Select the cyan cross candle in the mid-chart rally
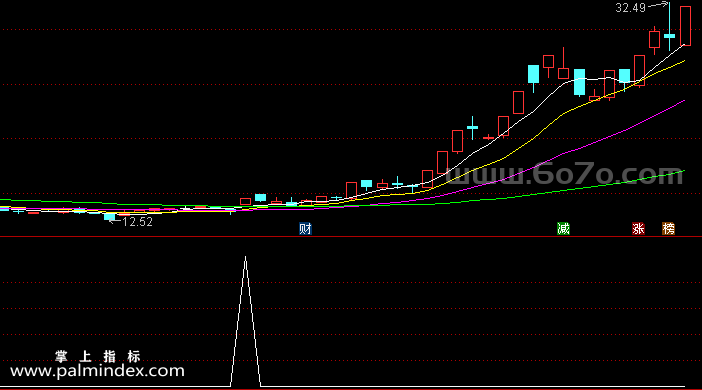The height and width of the screenshot is (390, 702). tap(472, 128)
